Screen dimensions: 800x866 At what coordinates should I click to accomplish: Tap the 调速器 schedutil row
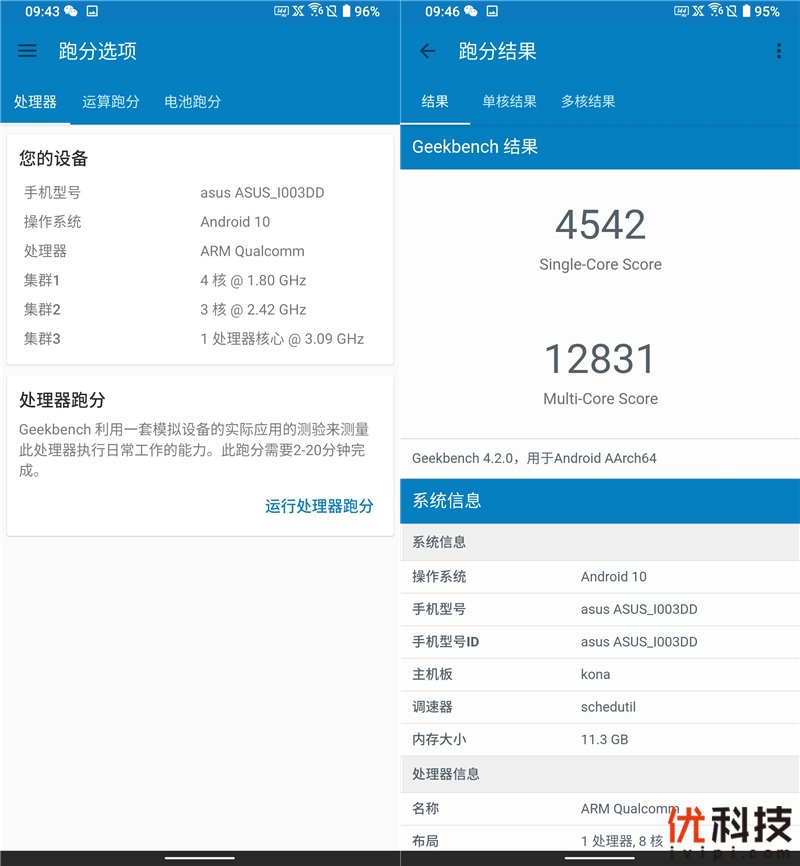(x=600, y=707)
